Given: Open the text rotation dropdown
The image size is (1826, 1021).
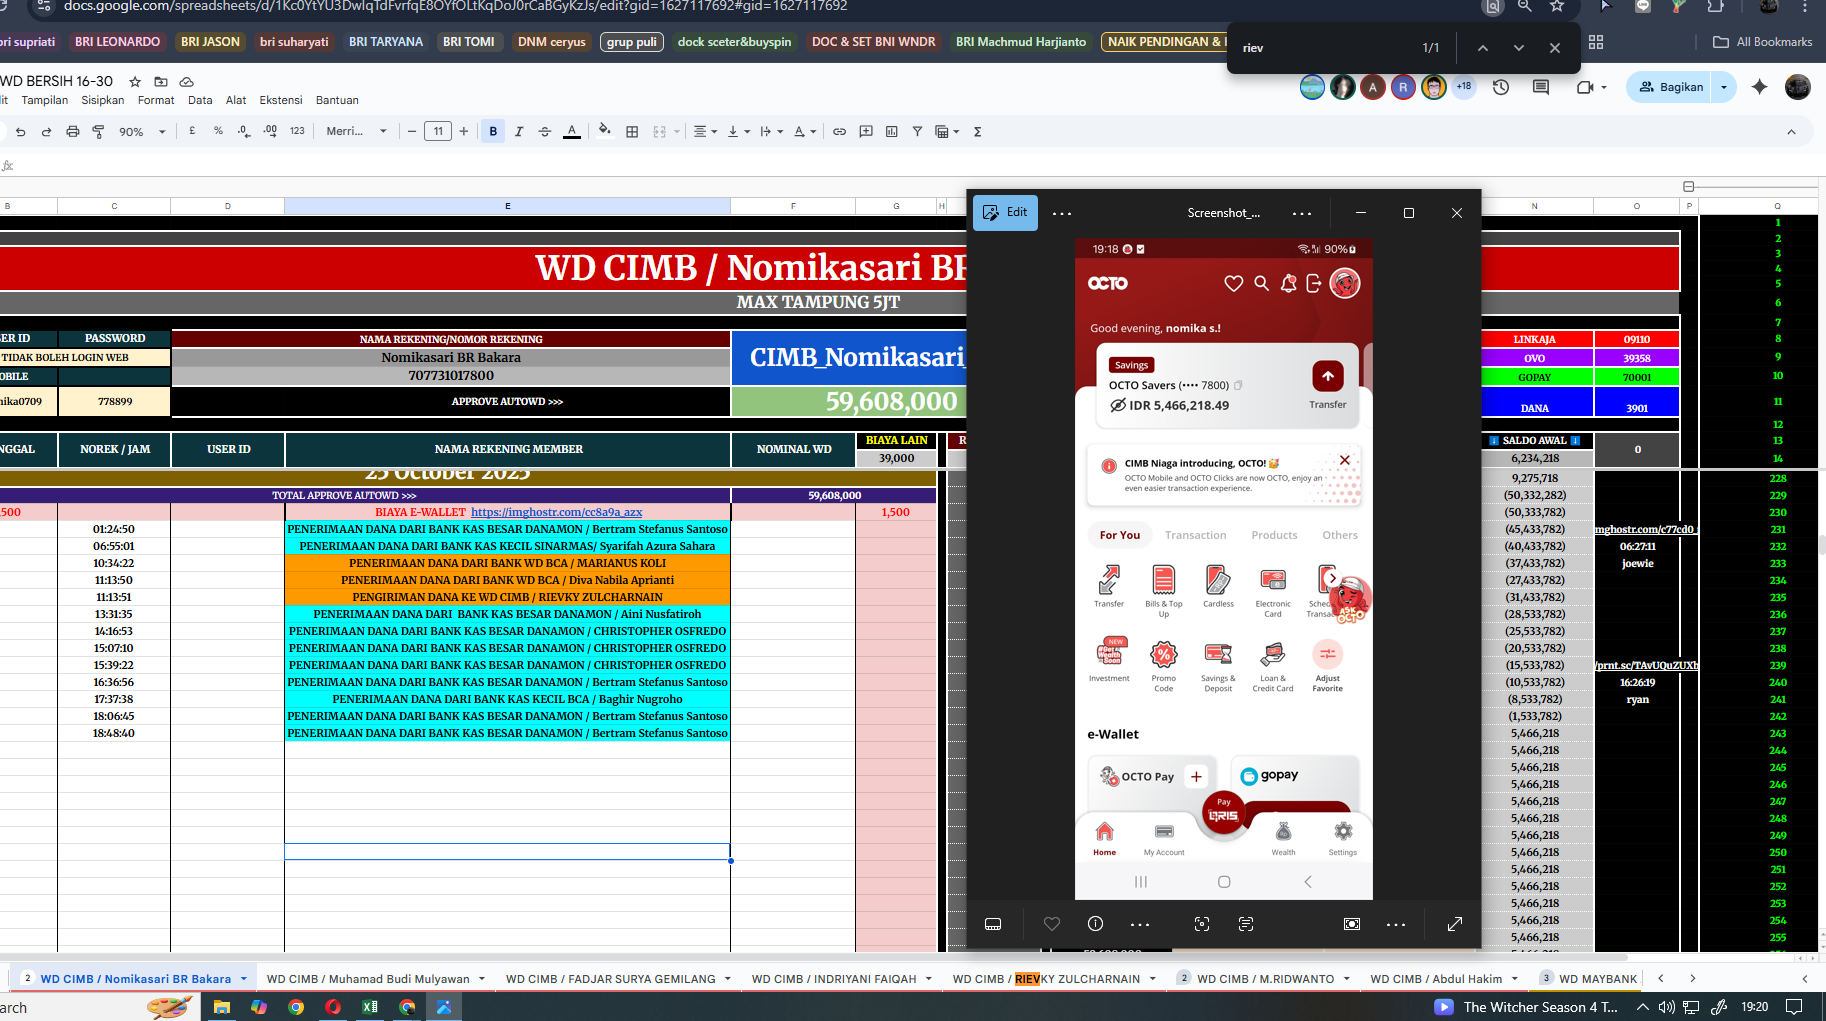Looking at the screenshot, I should click(x=805, y=131).
